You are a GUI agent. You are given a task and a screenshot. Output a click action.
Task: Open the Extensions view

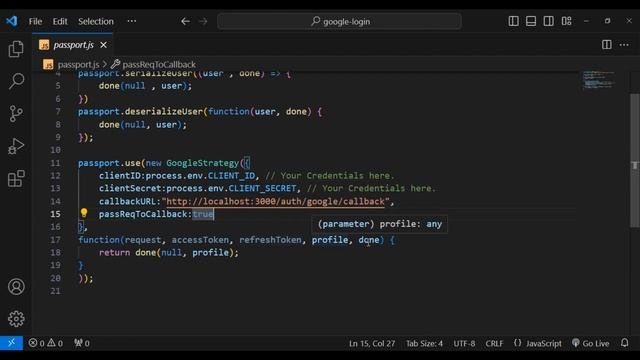pos(16,178)
